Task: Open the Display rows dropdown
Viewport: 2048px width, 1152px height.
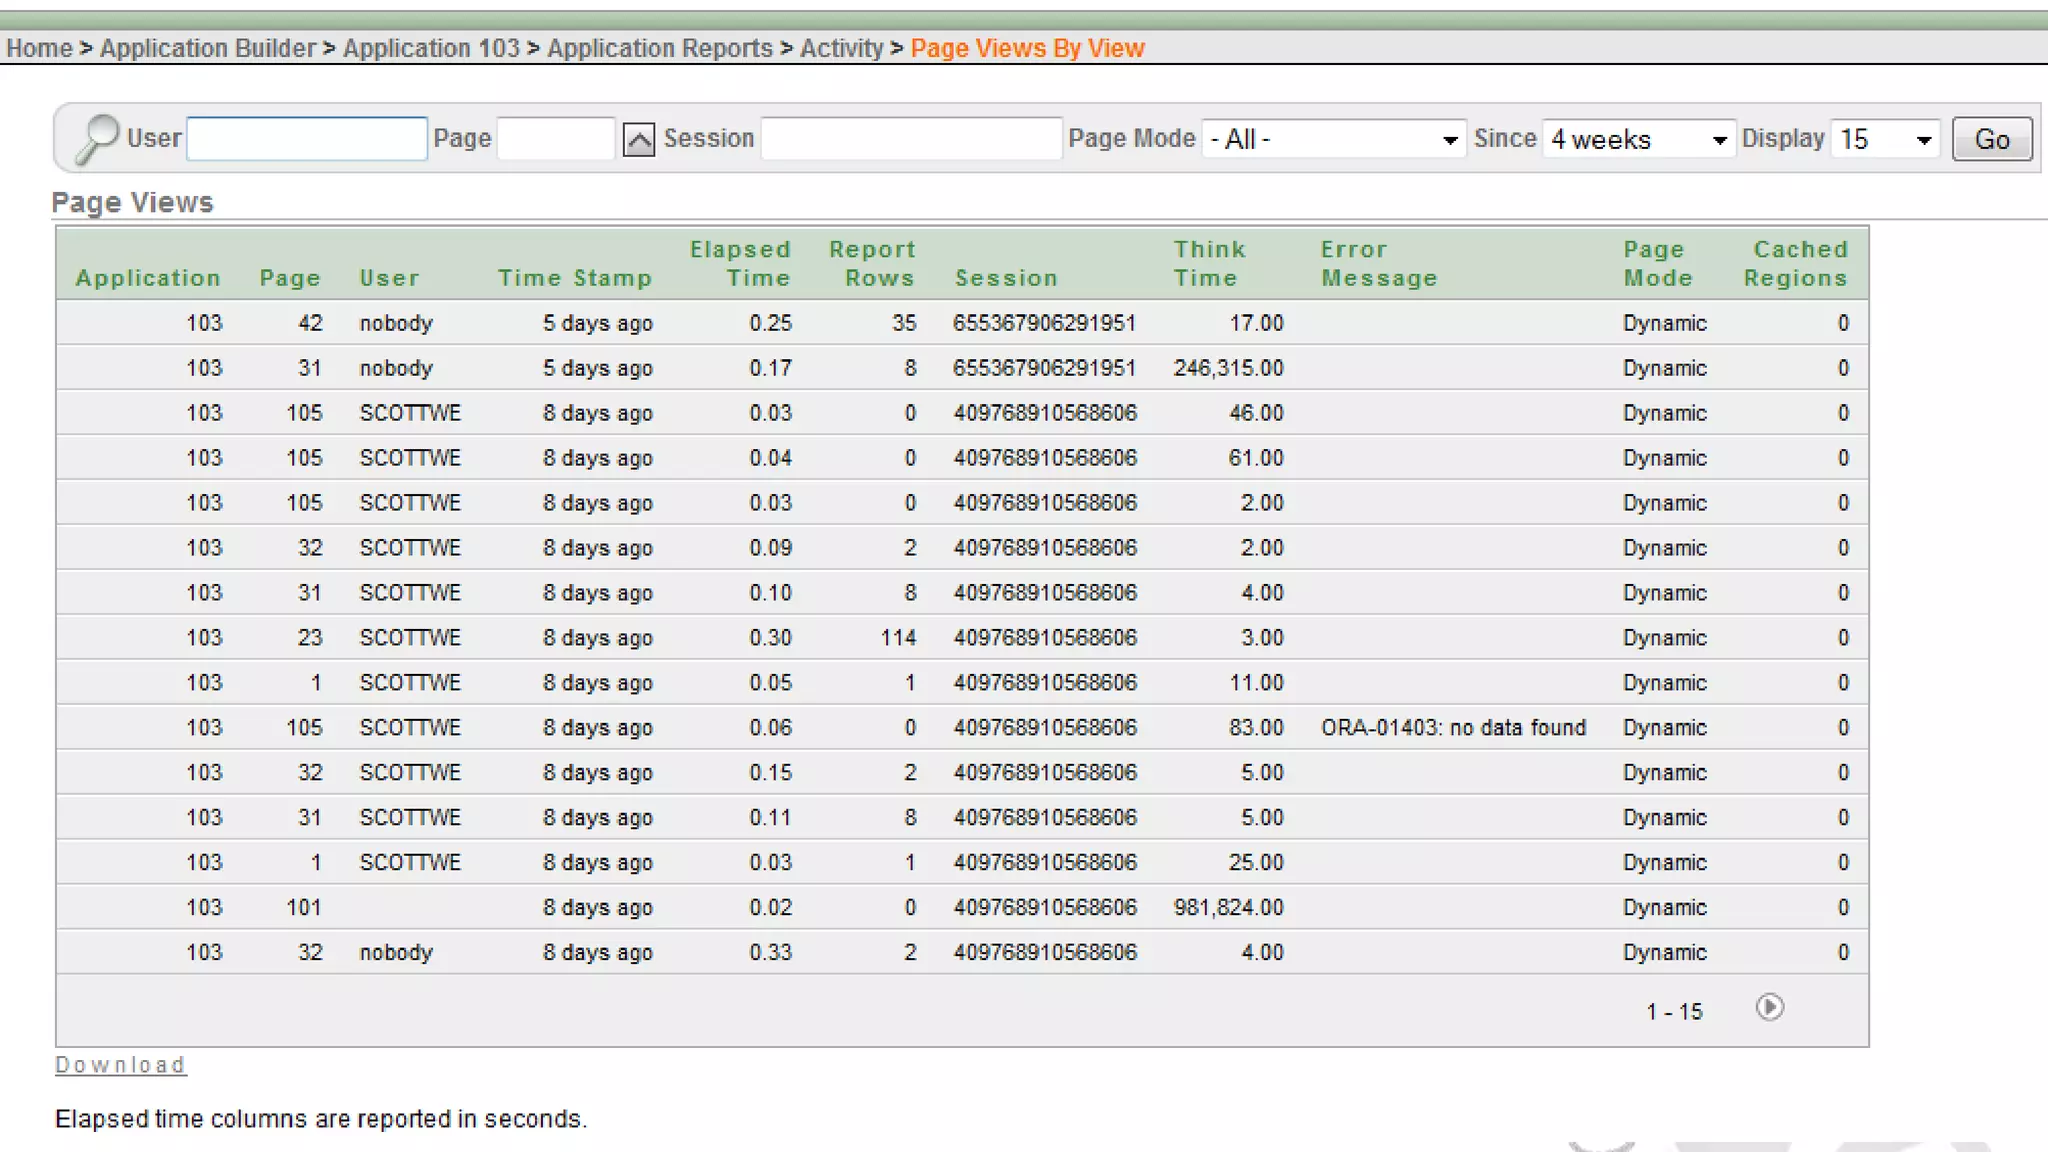Action: pos(1885,139)
